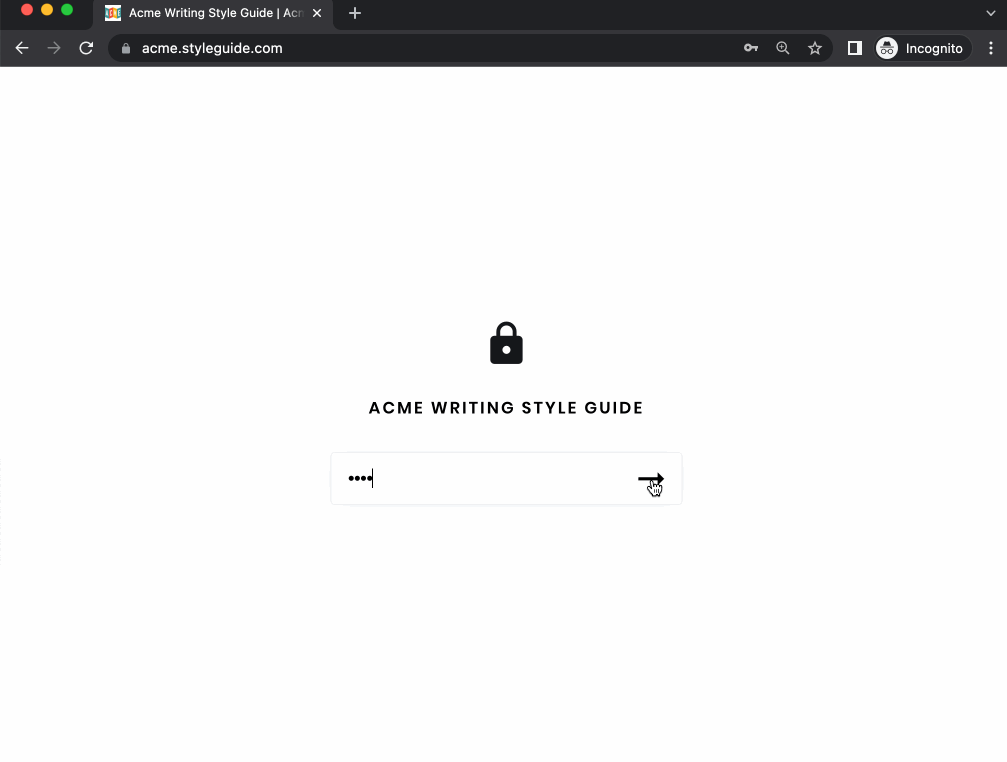Submit password with the arrow button
This screenshot has height=762, width=1007.
coord(651,479)
